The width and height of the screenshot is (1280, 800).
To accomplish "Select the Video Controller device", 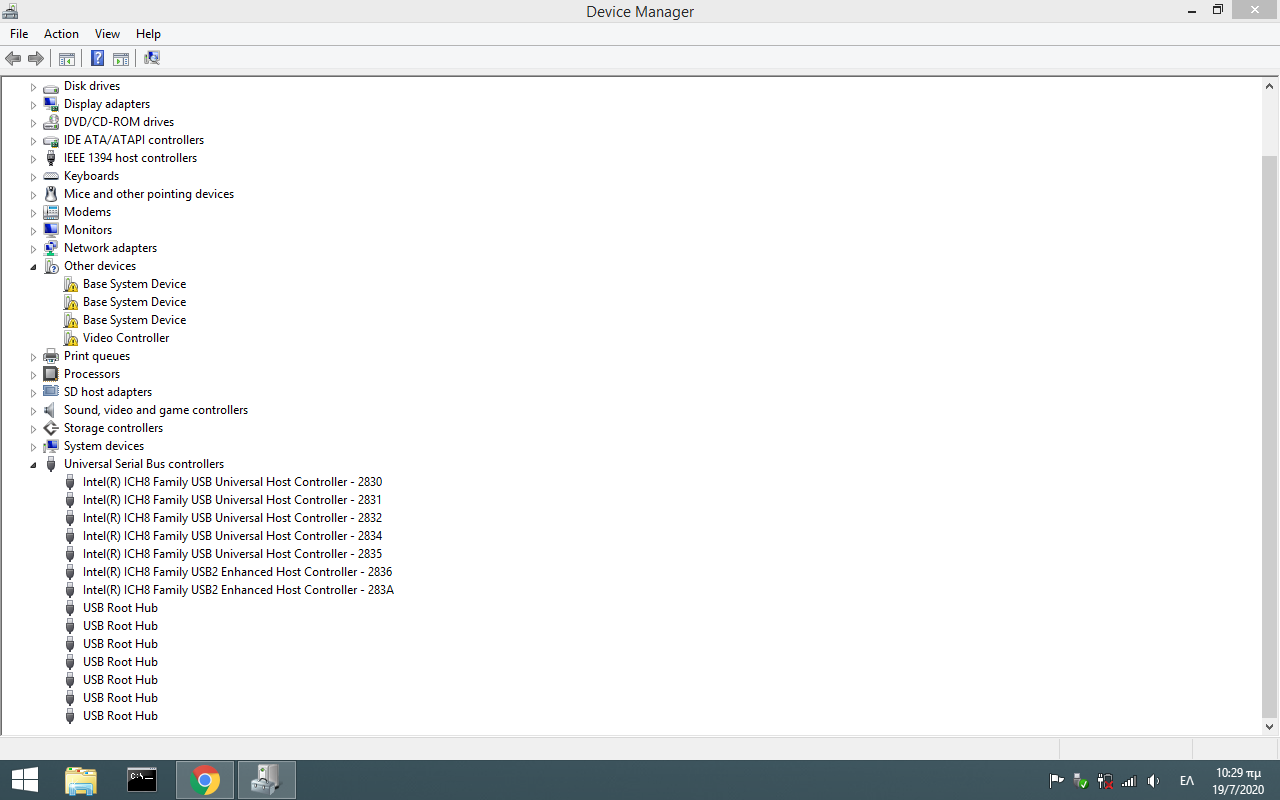I will pos(126,338).
